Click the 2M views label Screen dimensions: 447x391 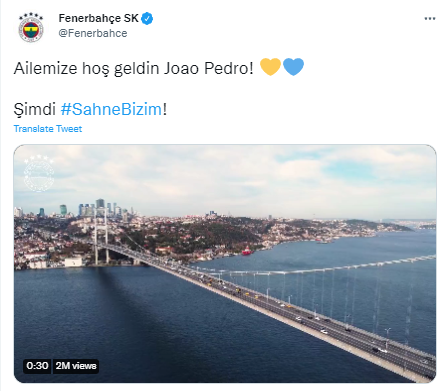pos(76,366)
